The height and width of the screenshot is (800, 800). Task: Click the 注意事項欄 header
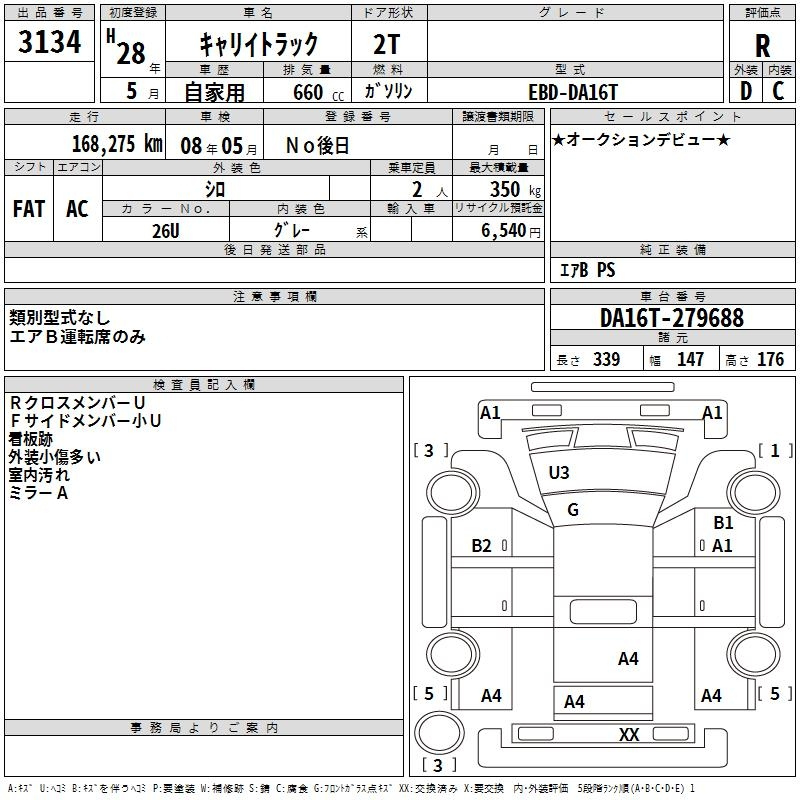(274, 296)
